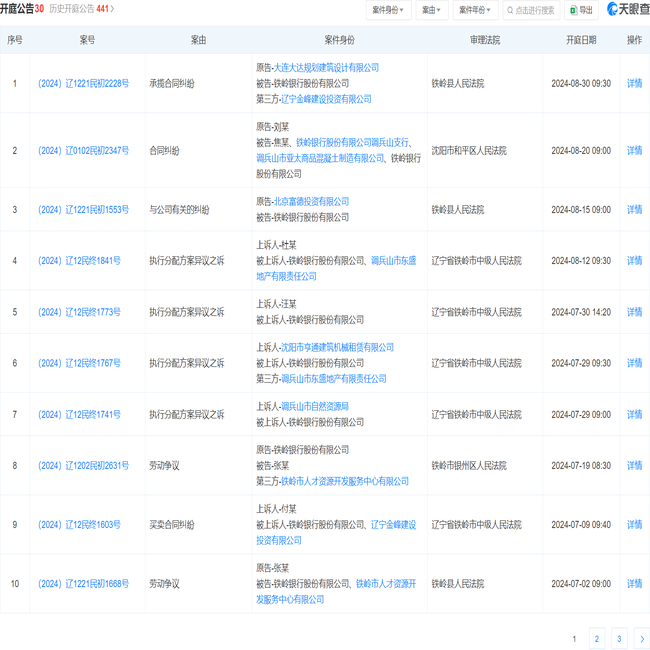Image resolution: width=650 pixels, height=650 pixels.
Task: Open 沈阳市亨通建筑机械租赁有限公司 link
Action: click(x=337, y=347)
